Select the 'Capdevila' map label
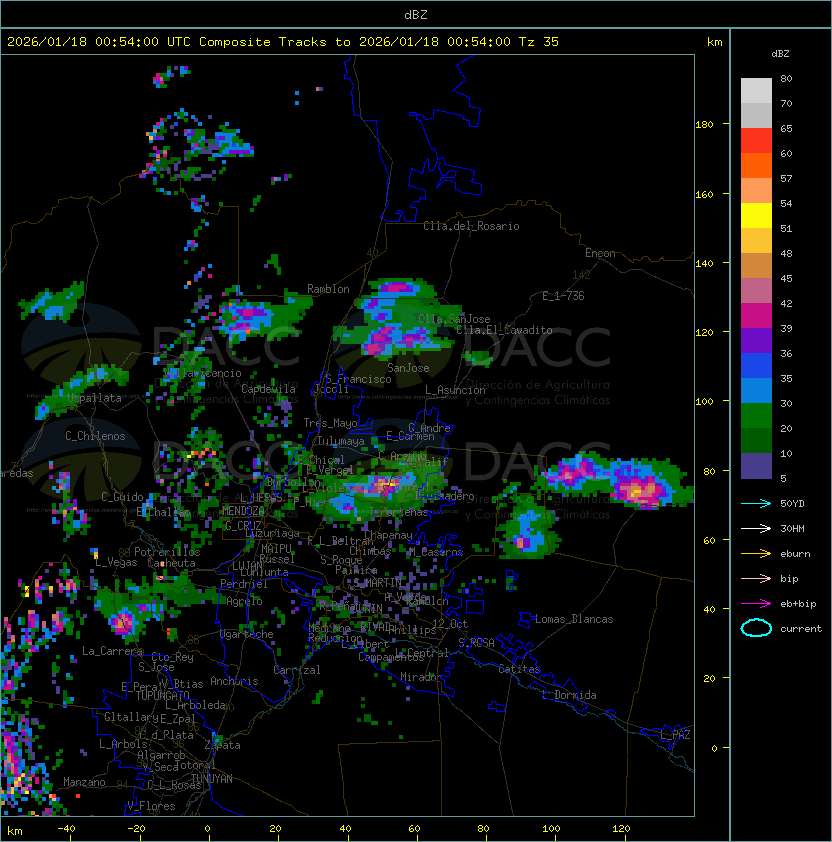The image size is (832, 842). (x=269, y=389)
